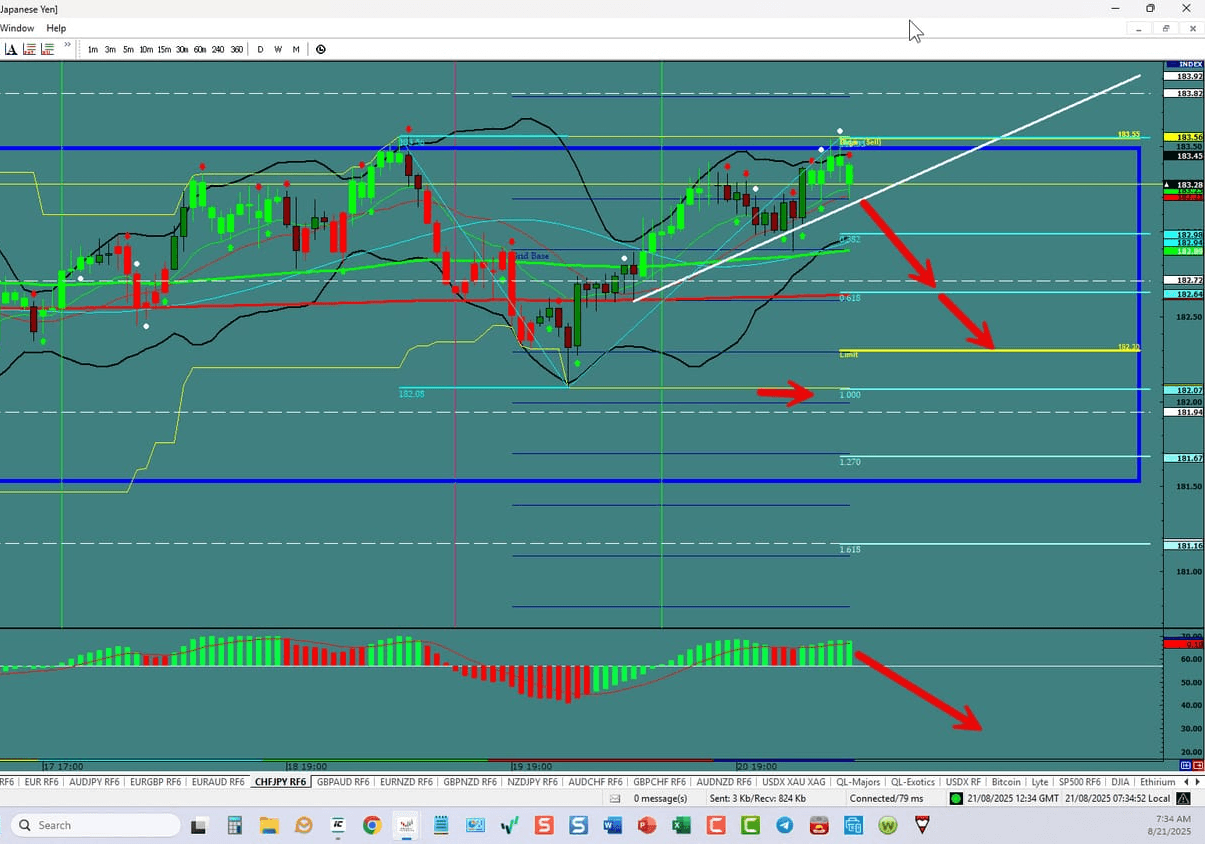Click the clock icon on the toolbar
Viewport: 1205px width, 844px height.
pyautogui.click(x=321, y=49)
